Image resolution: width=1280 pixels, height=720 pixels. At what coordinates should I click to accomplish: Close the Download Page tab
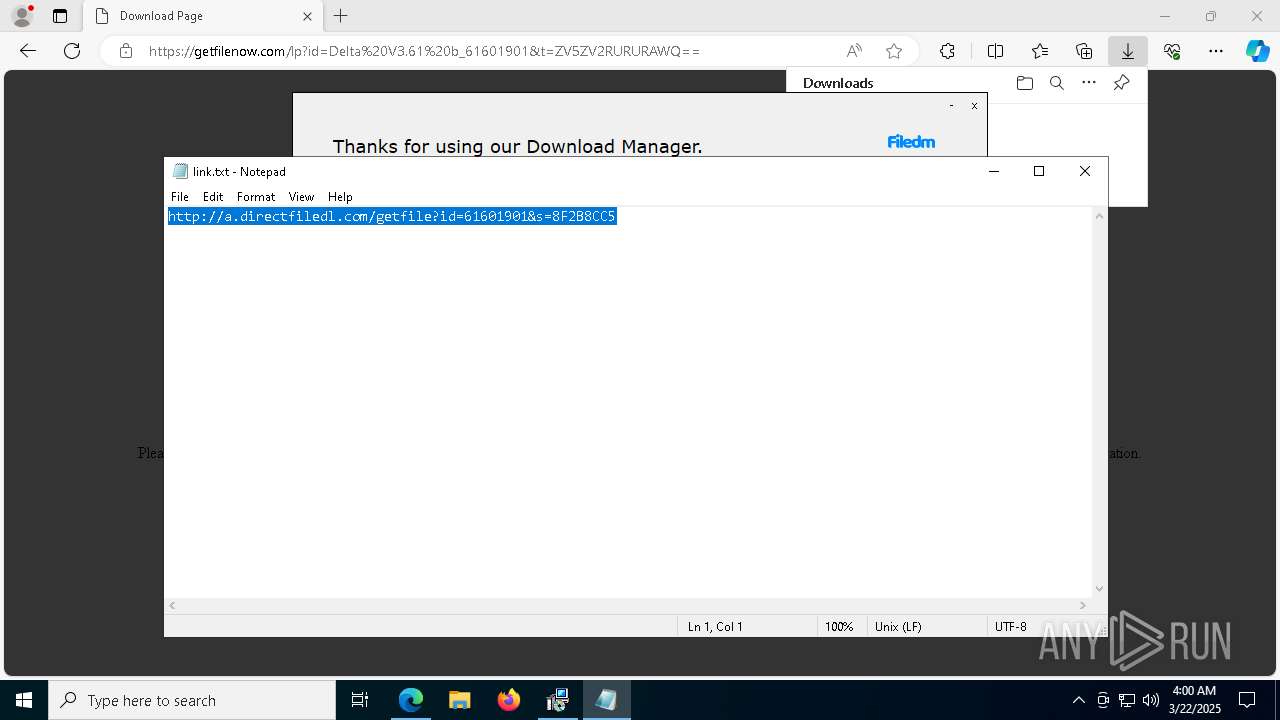(x=308, y=16)
